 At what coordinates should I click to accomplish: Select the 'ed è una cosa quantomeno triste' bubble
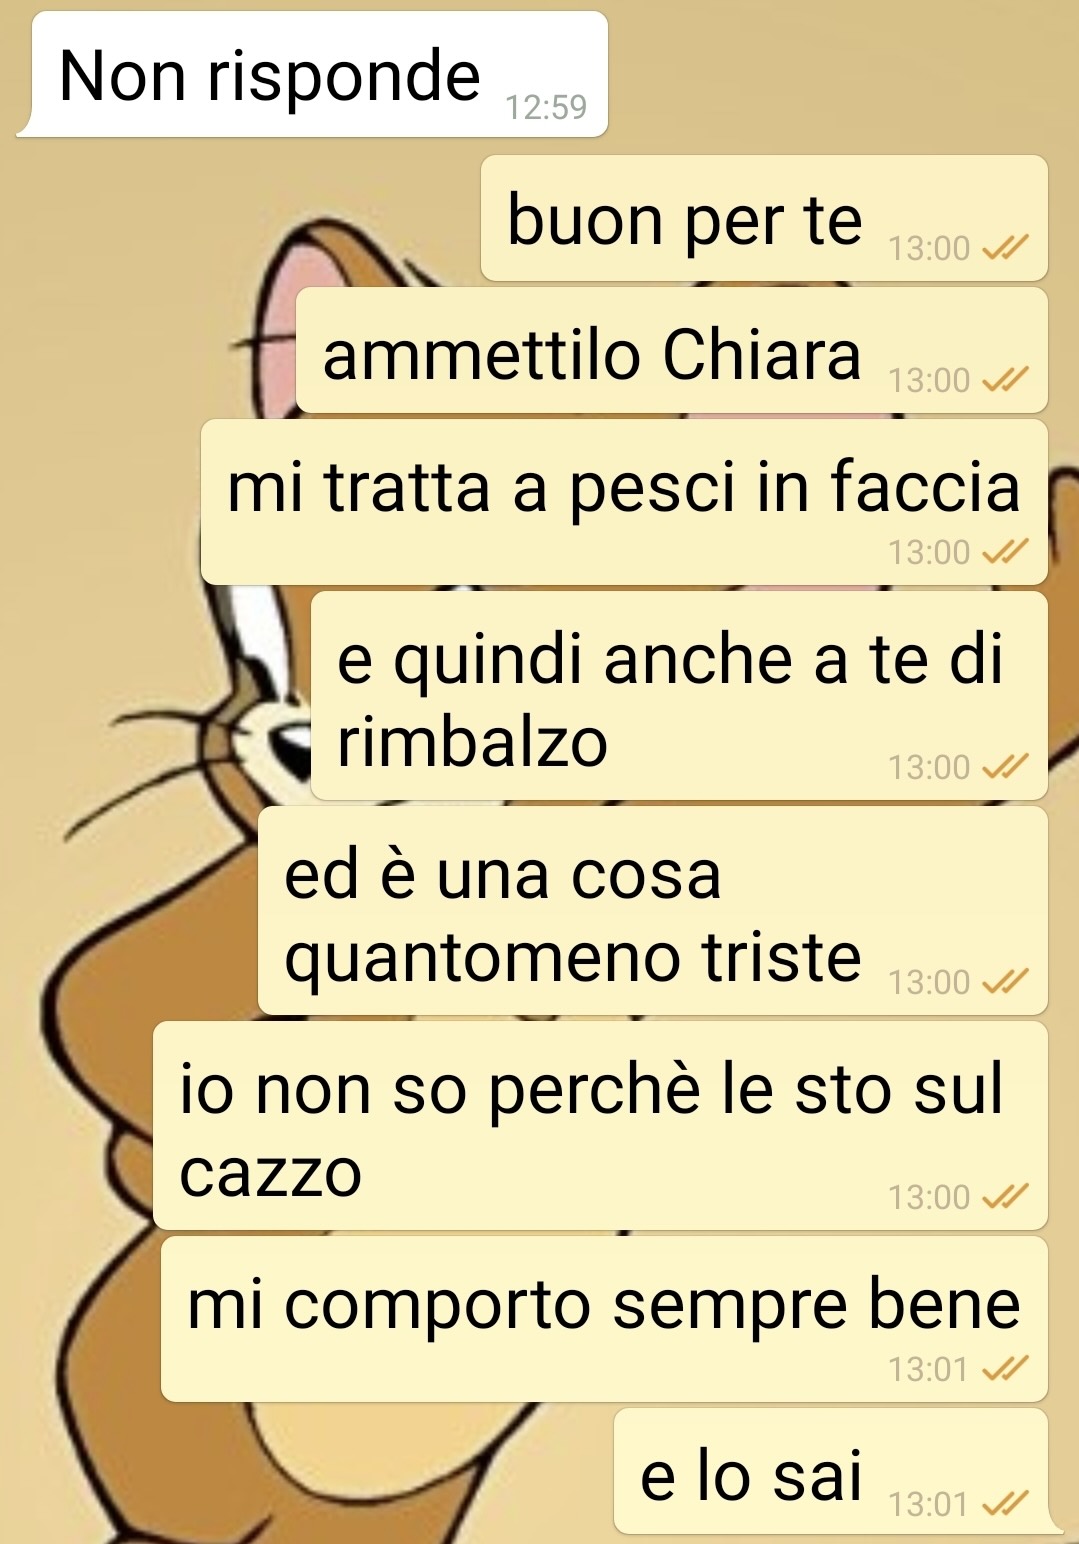653,911
